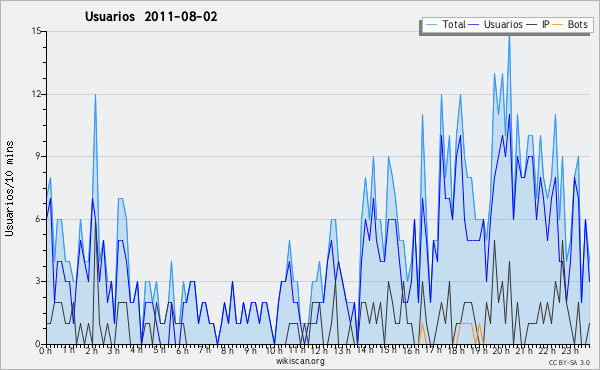Click the '10 h' x-axis label
Viewport: 600px width, 370px height.
274,350
